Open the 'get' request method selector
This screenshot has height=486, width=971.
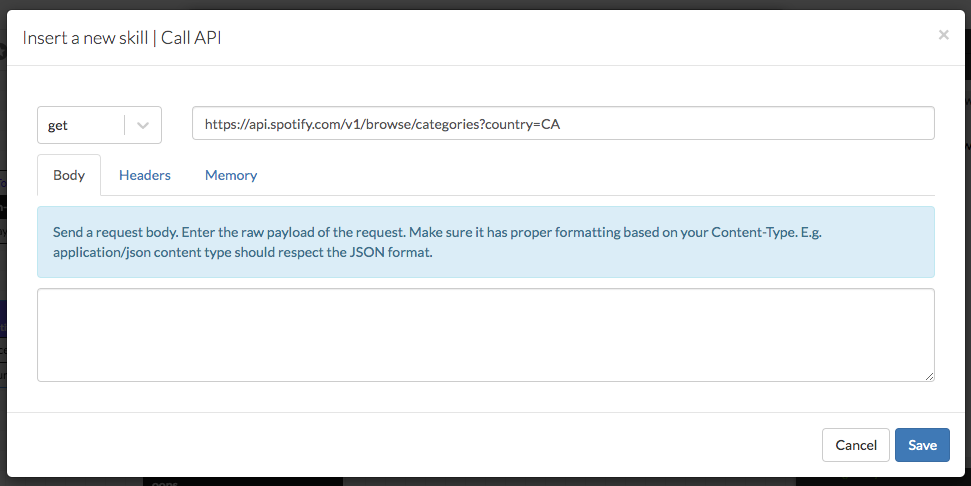(80, 125)
